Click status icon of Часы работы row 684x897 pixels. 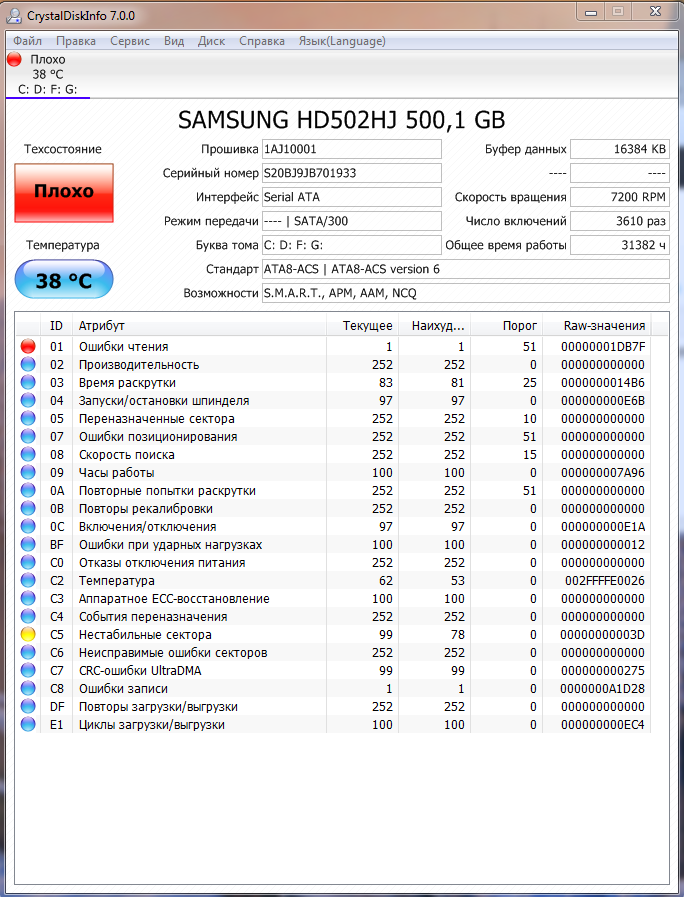click(x=28, y=473)
